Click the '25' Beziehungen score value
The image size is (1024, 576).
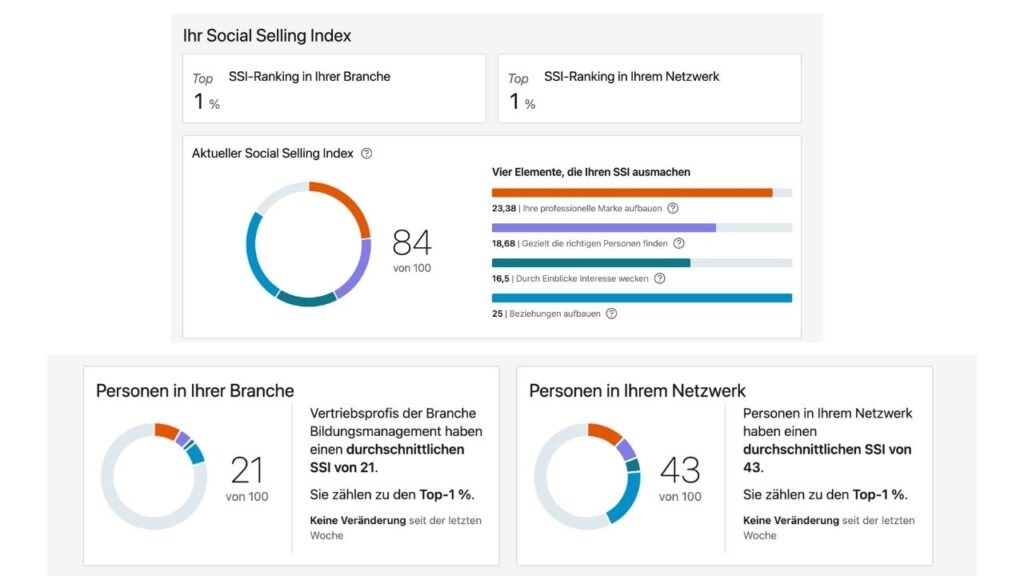[497, 314]
